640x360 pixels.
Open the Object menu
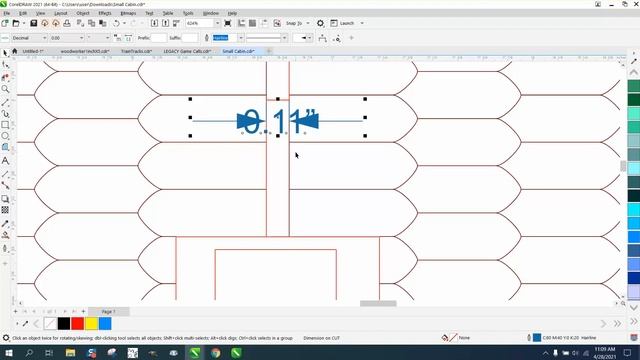[83, 13]
